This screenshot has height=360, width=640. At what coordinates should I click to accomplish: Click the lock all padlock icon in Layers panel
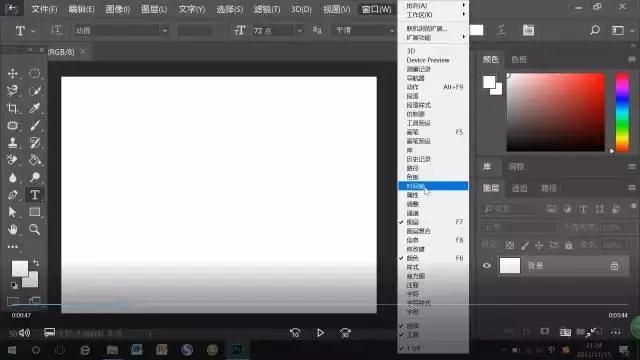tap(569, 245)
